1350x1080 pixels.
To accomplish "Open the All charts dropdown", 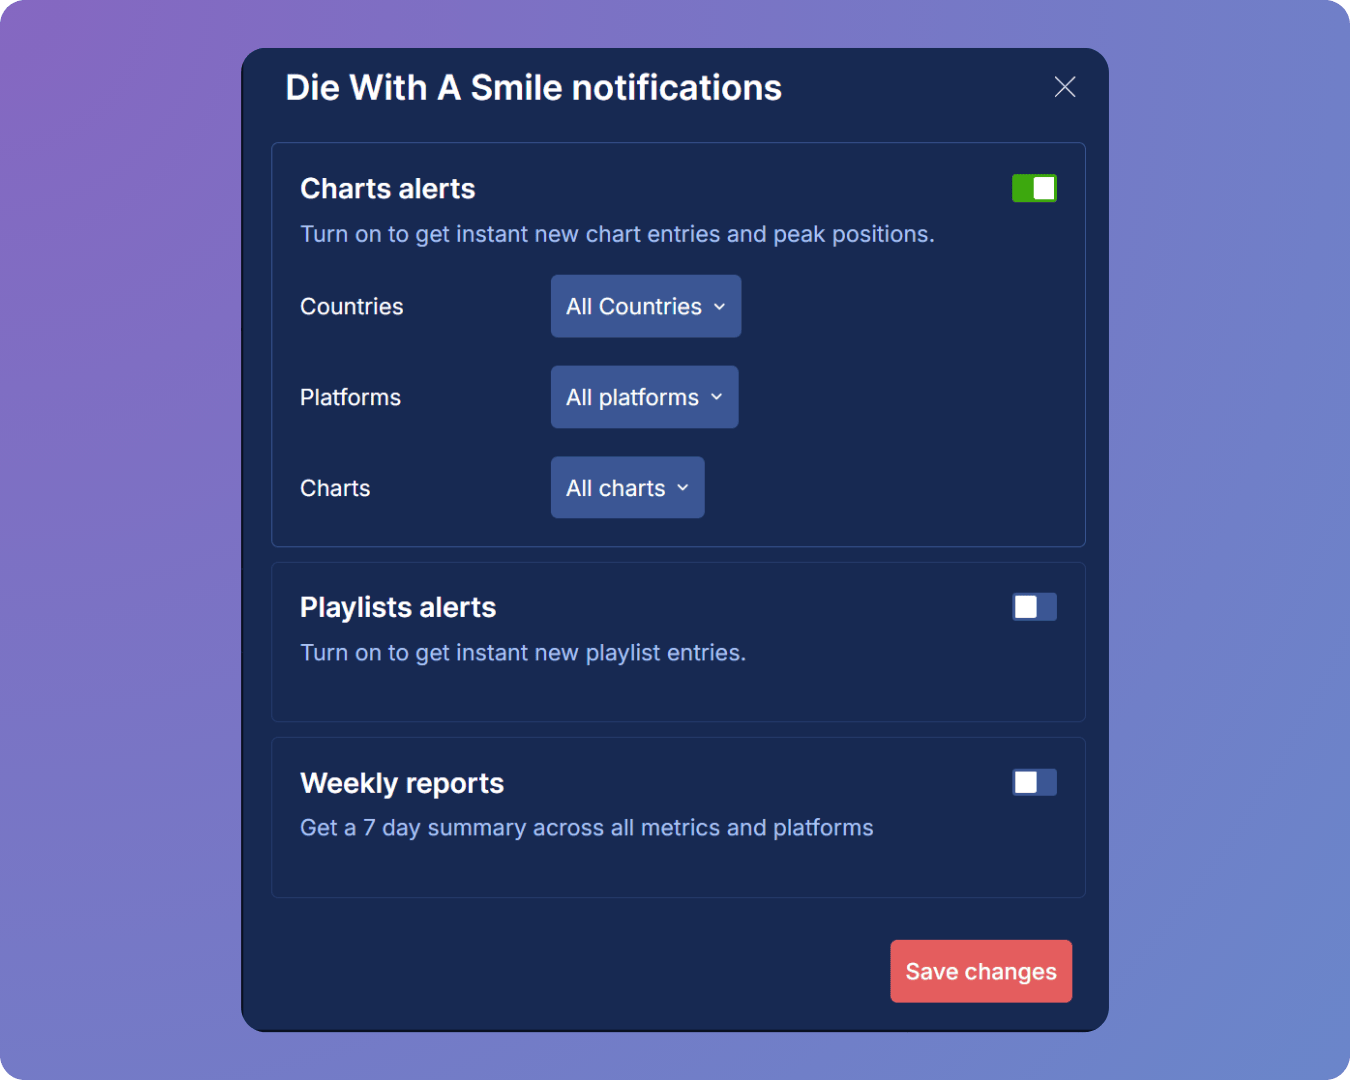I will tap(627, 487).
